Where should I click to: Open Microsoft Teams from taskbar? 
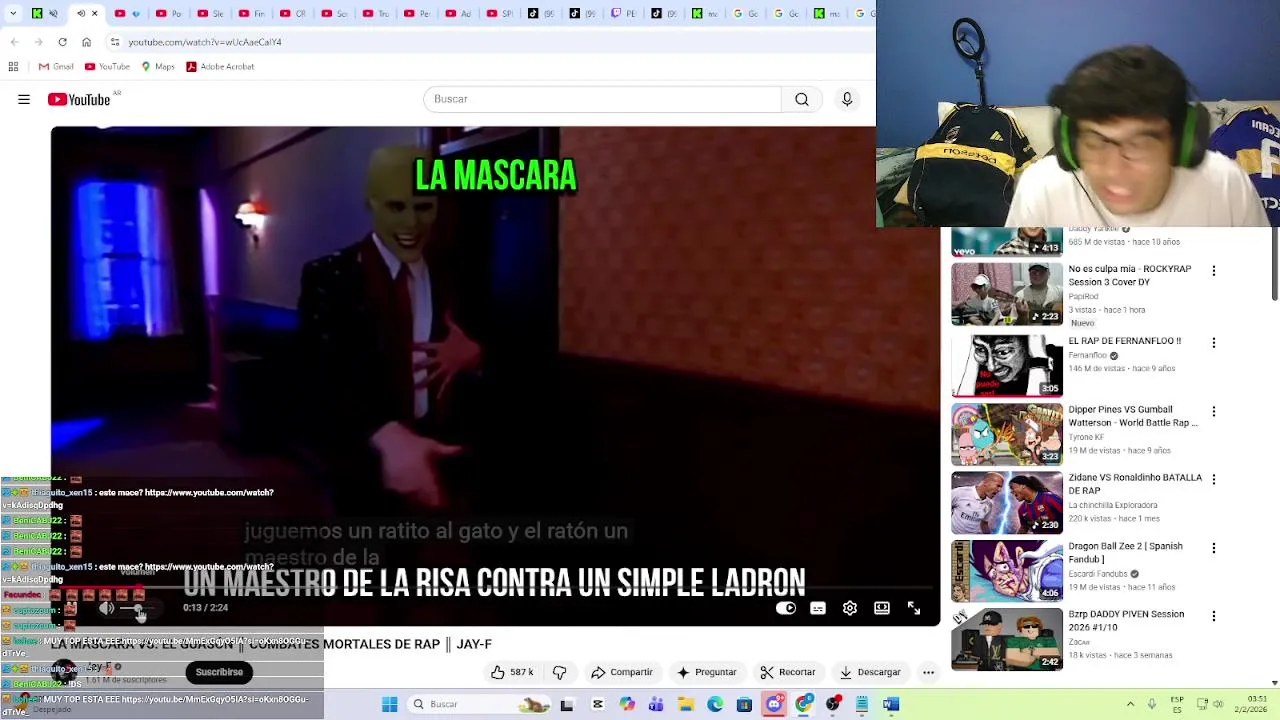tap(655, 704)
